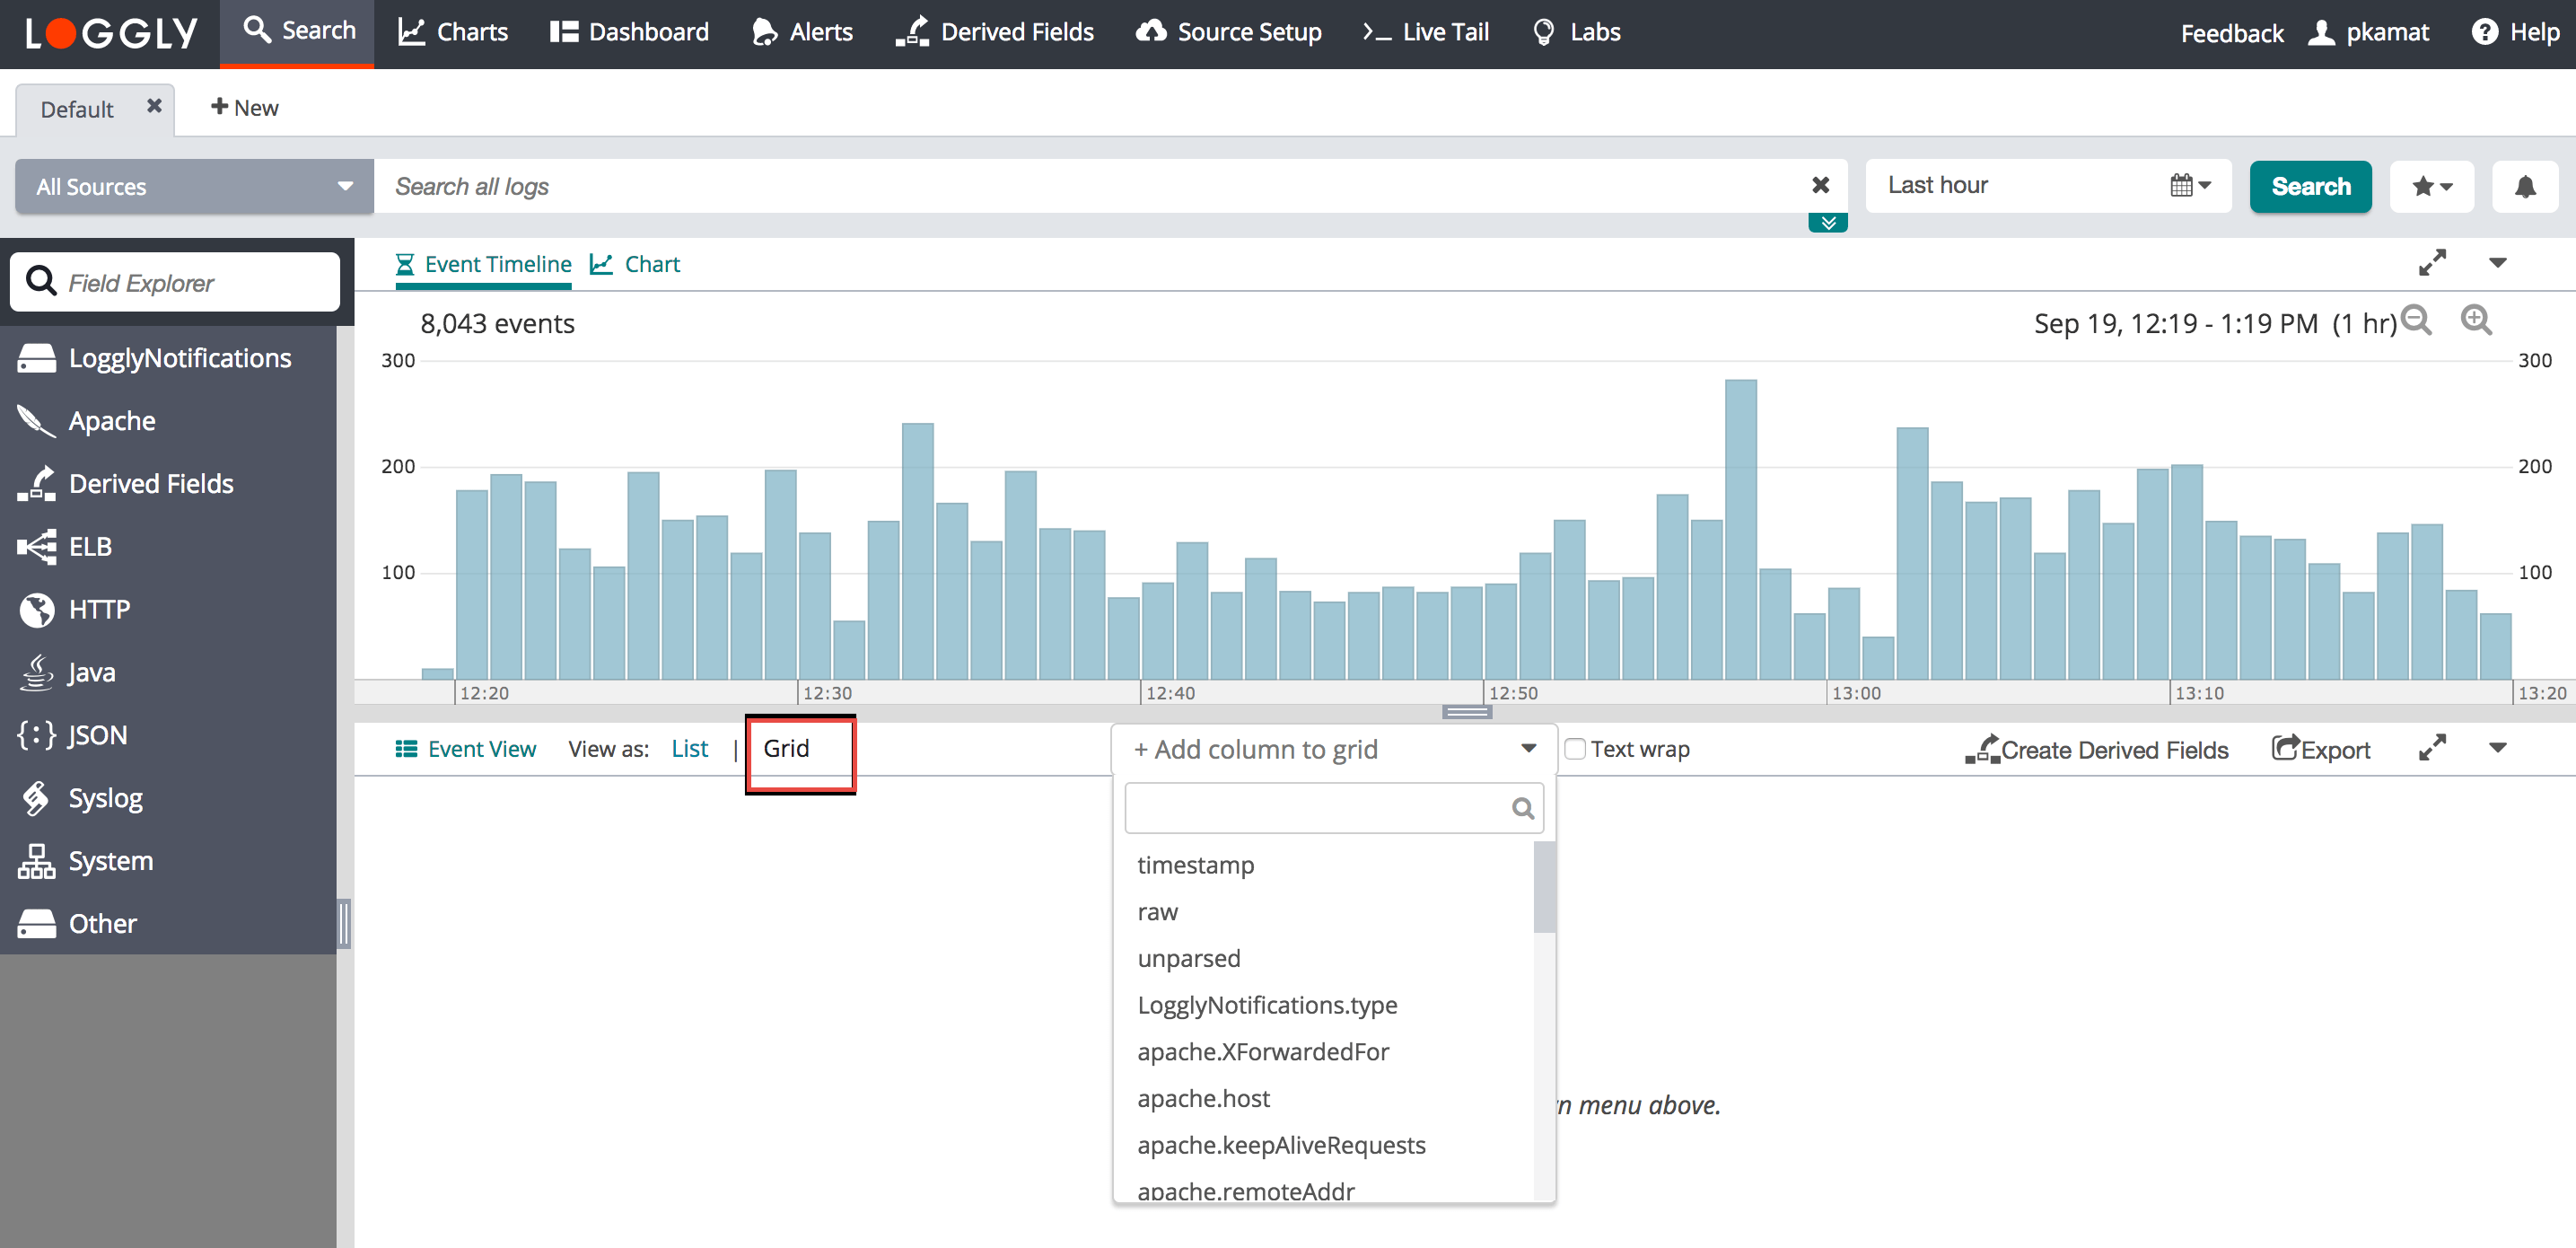Select Grid view mode

[x=786, y=749]
